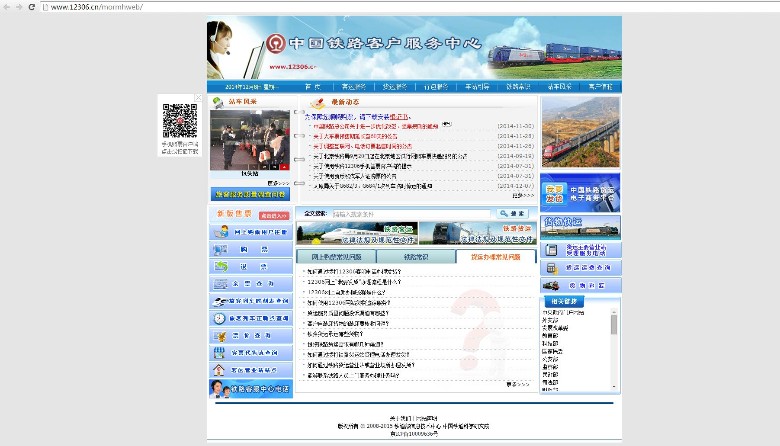The image size is (780, 446).
Task: Open the 铁路货运 laws banner with blue locomotive
Action: [x=478, y=233]
